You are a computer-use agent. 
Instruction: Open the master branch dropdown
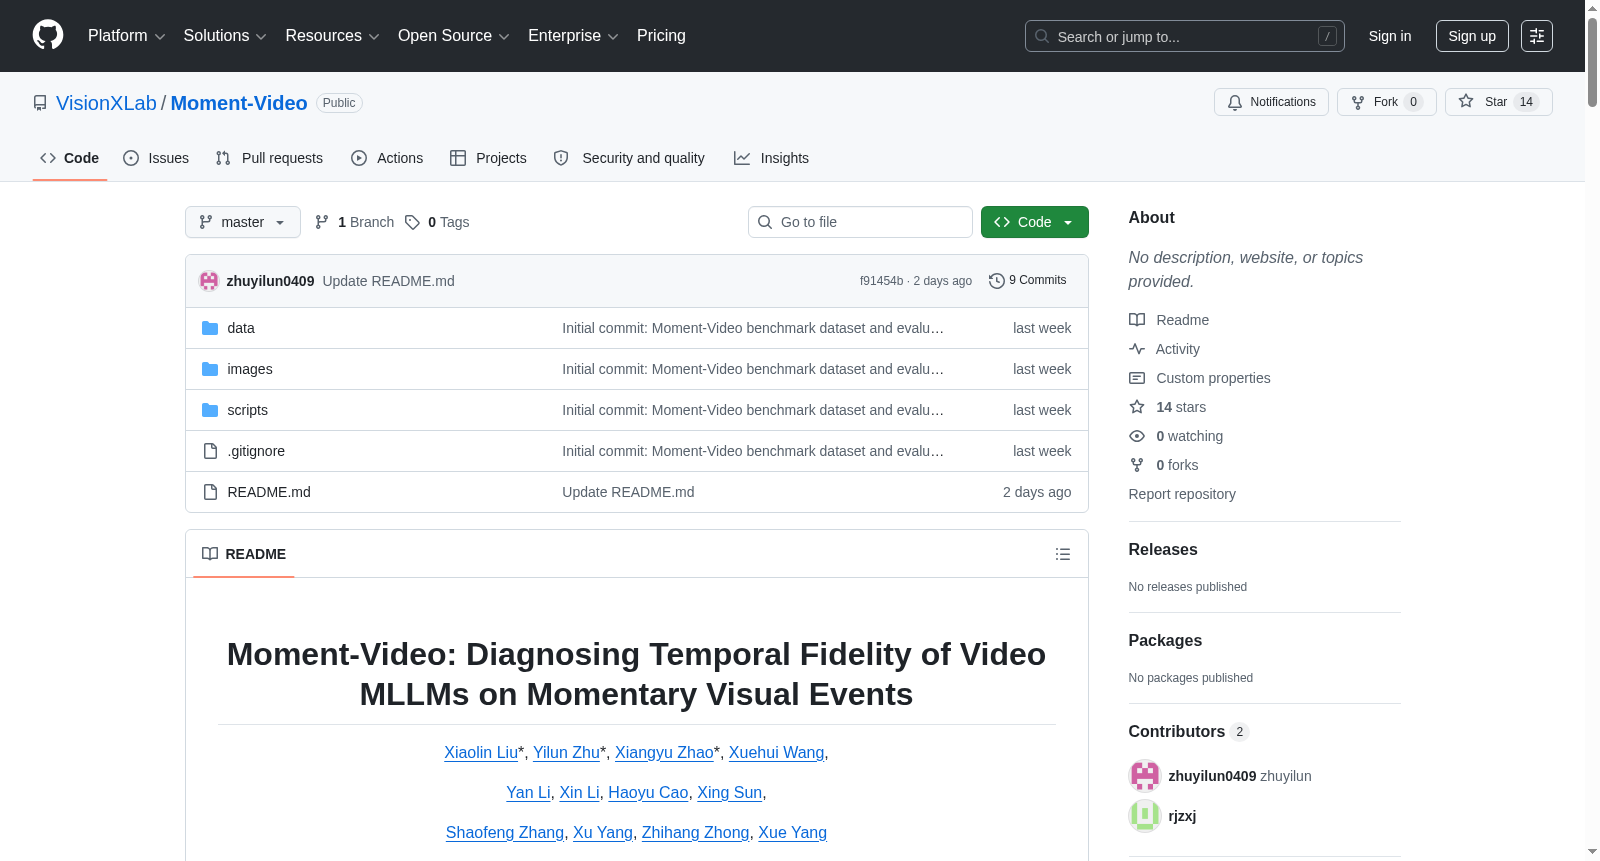[x=243, y=222]
